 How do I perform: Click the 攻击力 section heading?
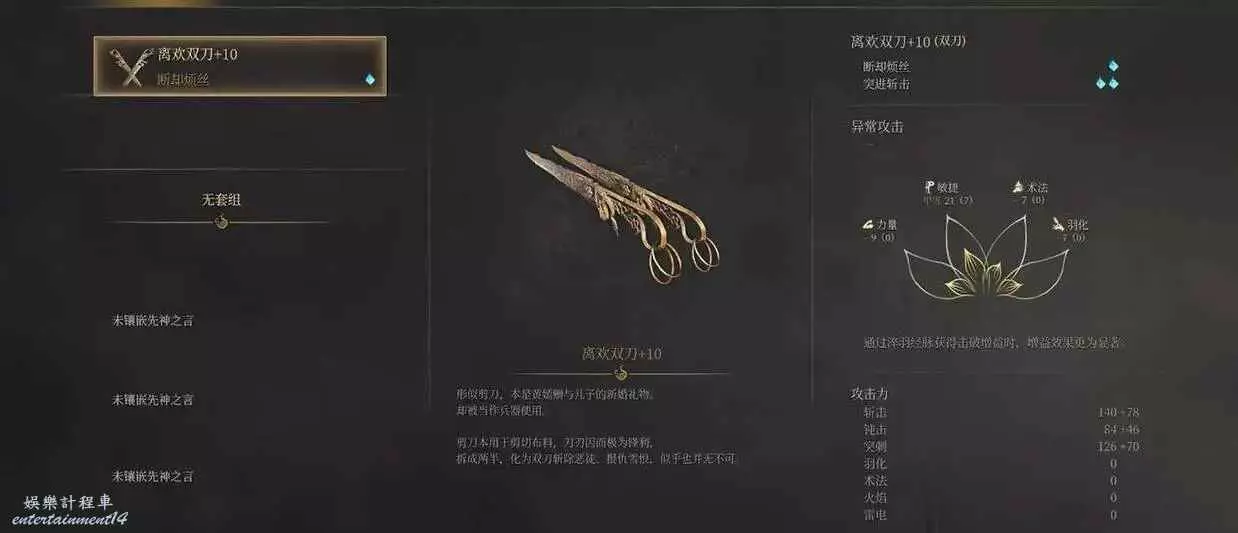click(x=869, y=394)
